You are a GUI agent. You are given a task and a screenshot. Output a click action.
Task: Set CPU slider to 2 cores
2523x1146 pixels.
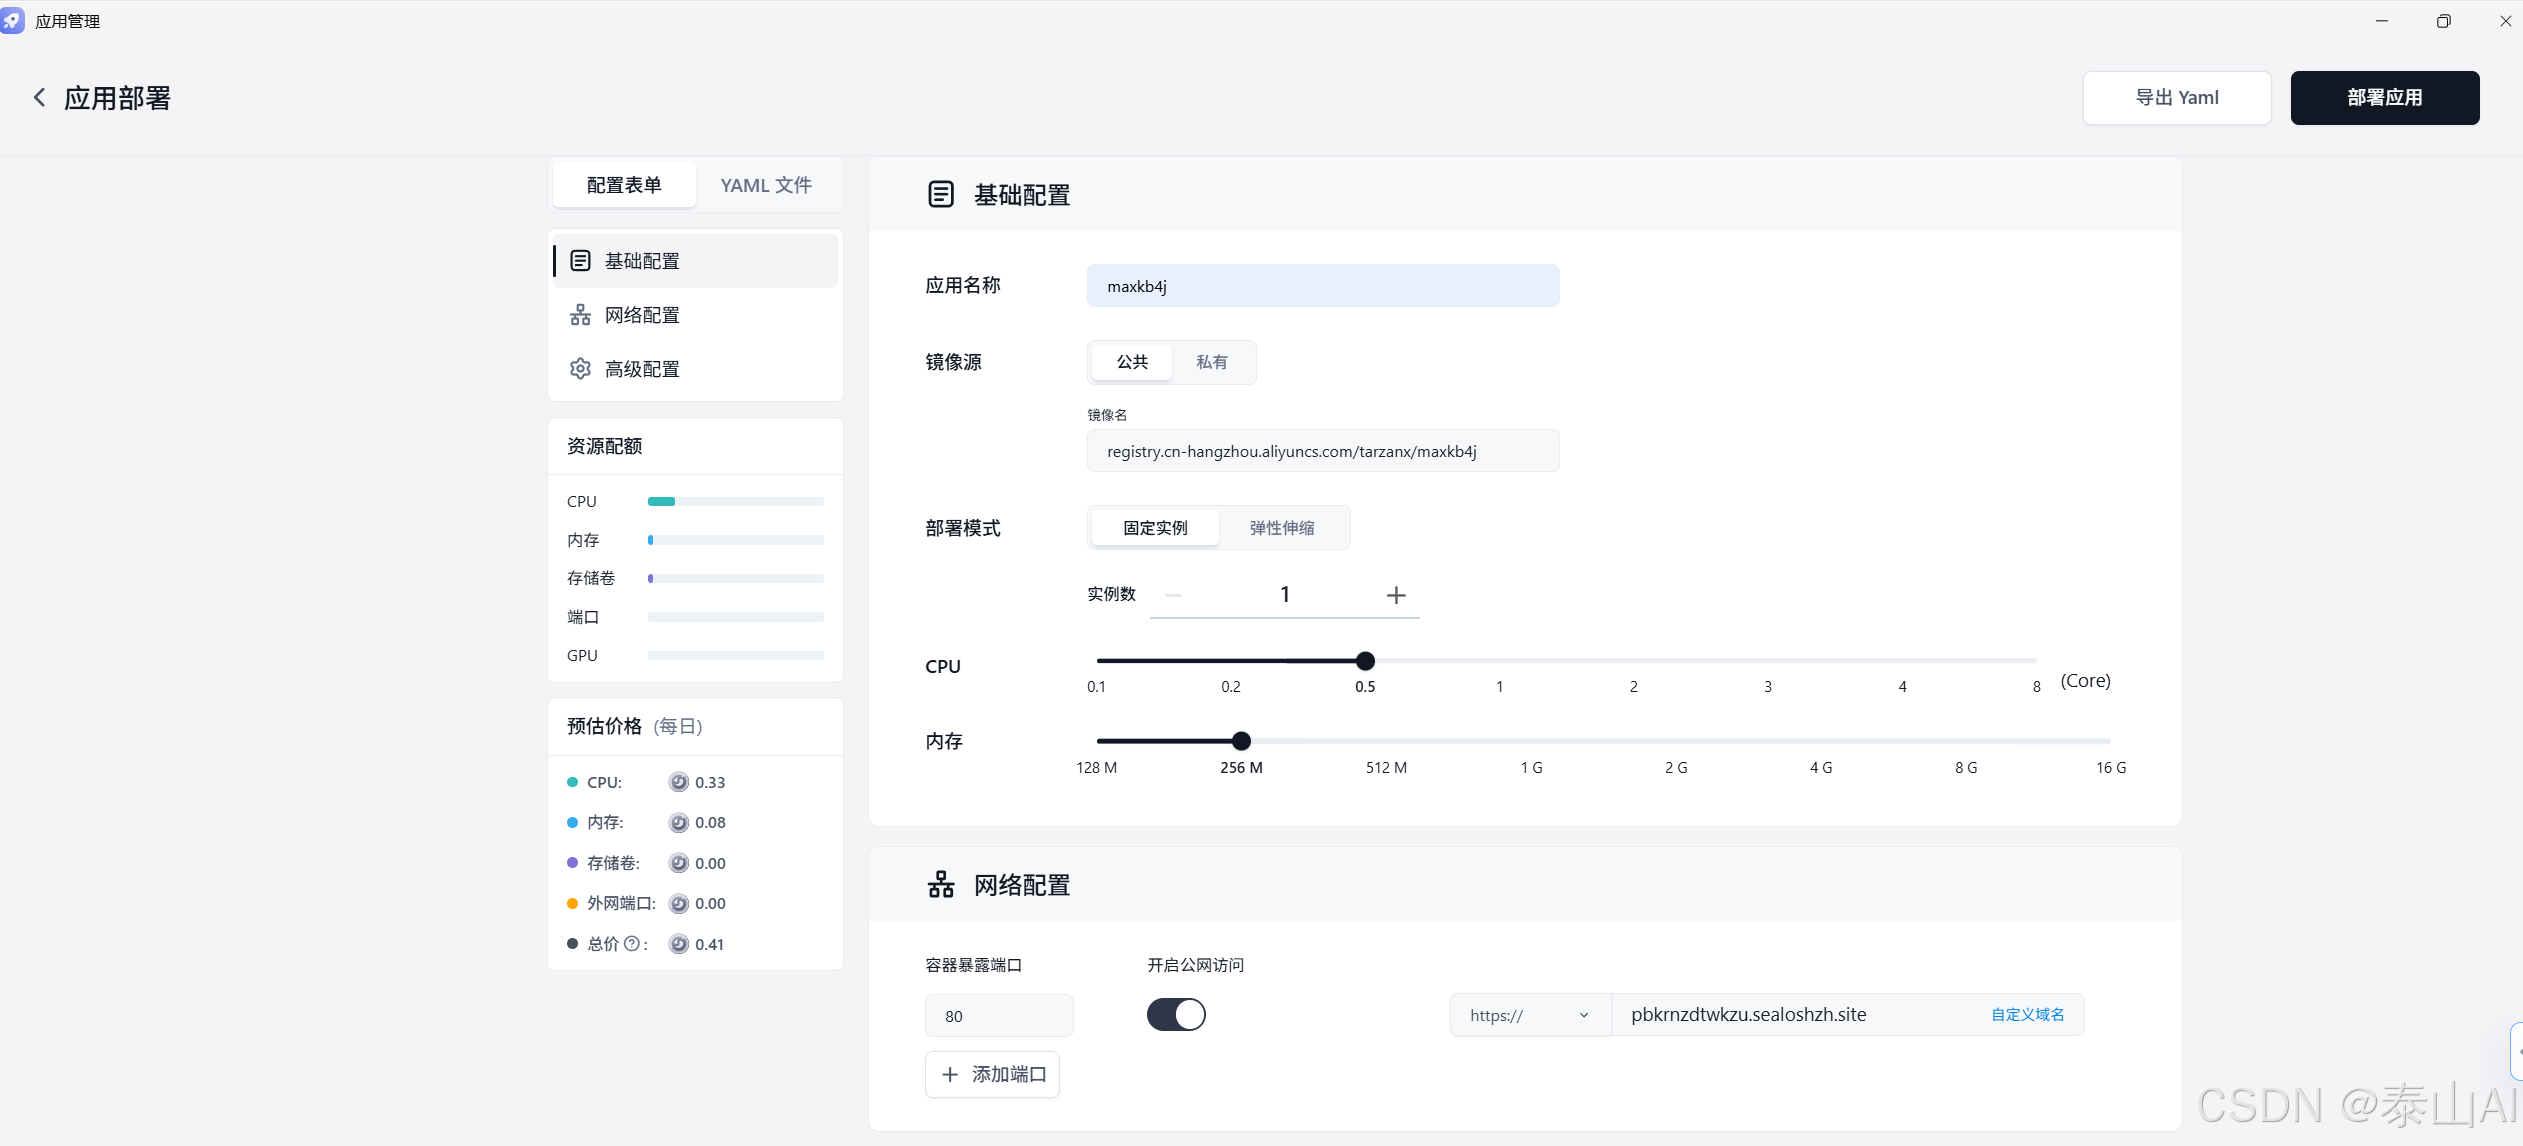1633,661
